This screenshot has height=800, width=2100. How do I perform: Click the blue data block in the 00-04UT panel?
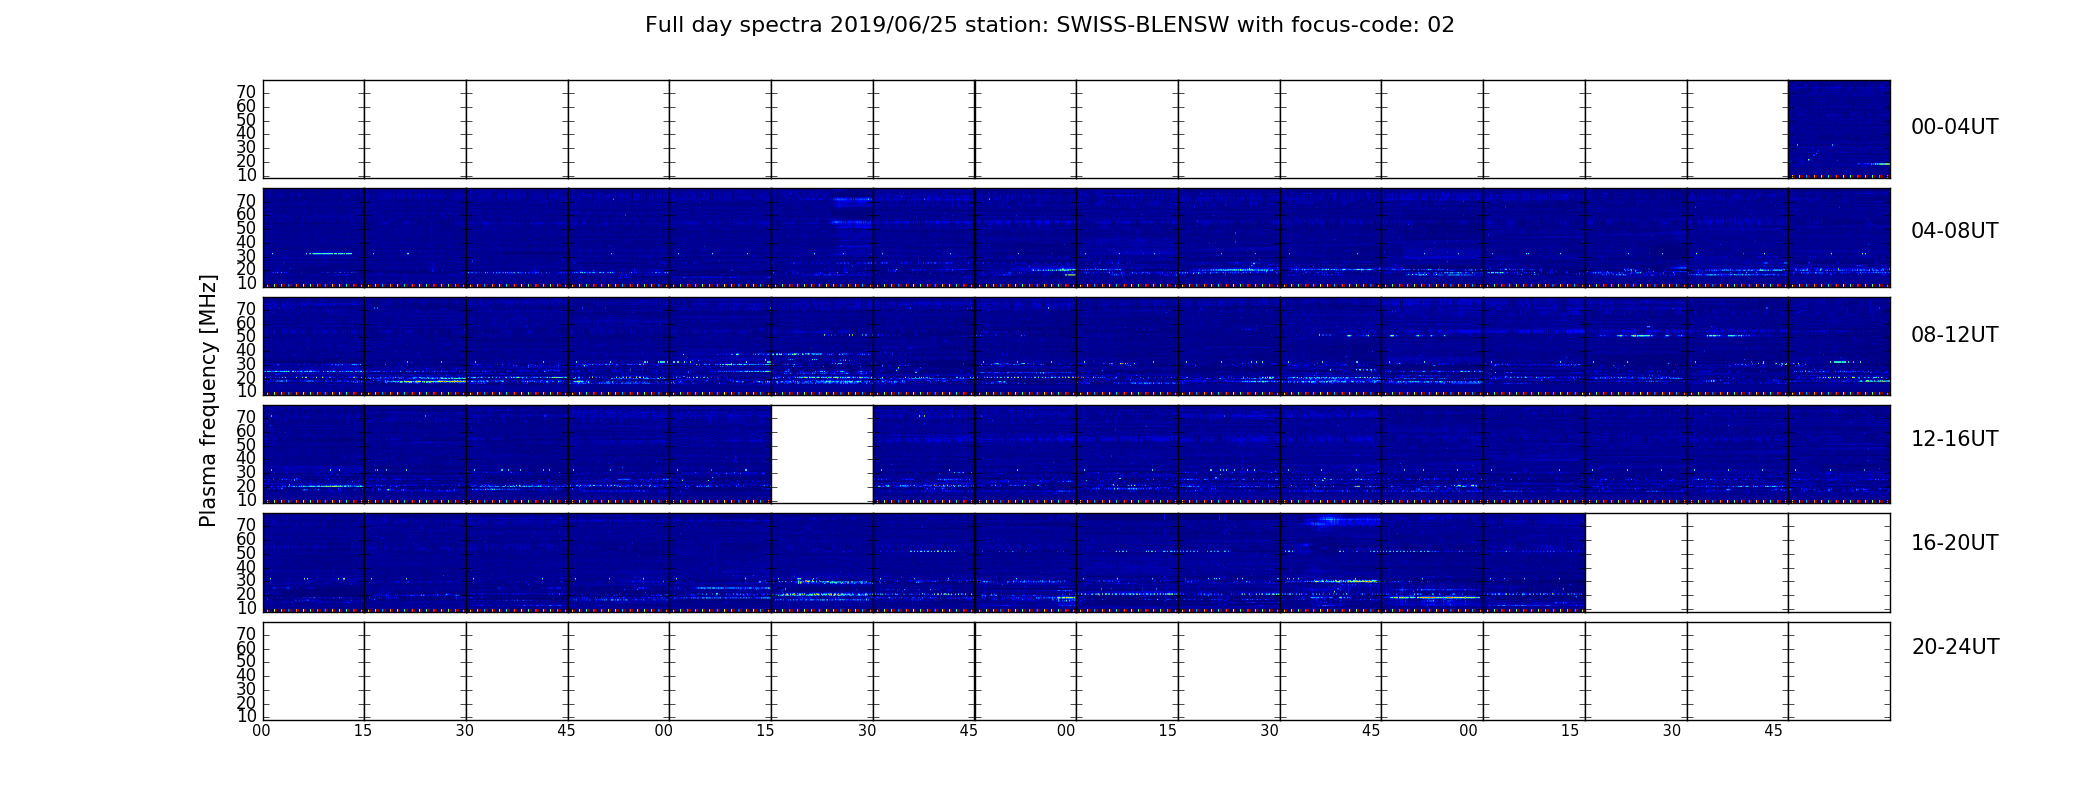(x=1839, y=129)
